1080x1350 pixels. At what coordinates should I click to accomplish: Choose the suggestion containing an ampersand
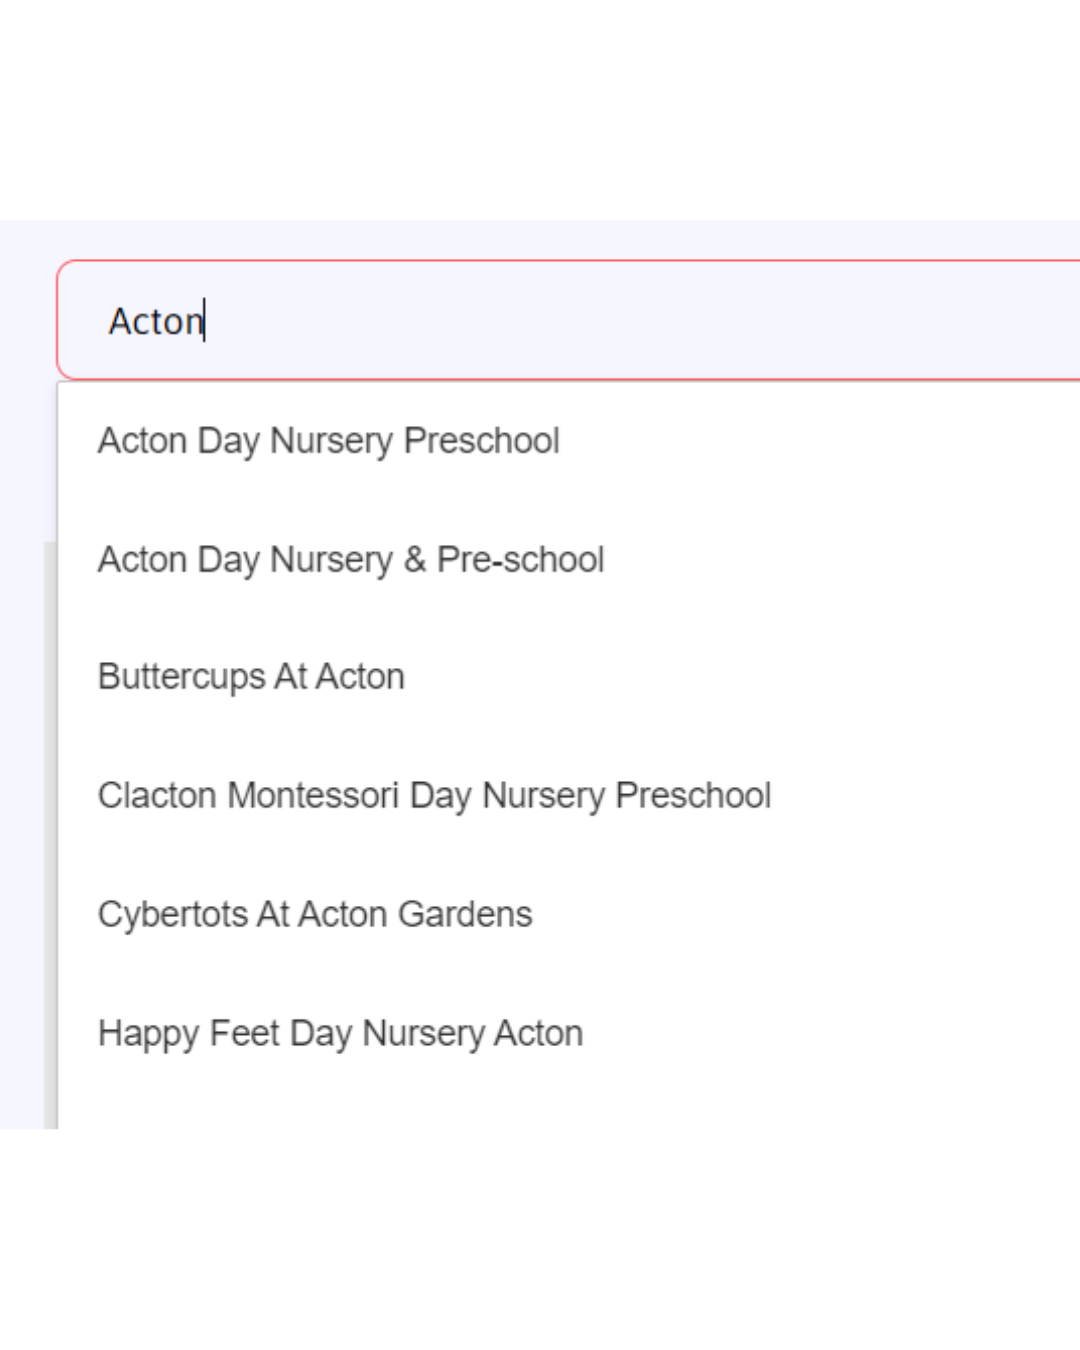tap(568, 559)
